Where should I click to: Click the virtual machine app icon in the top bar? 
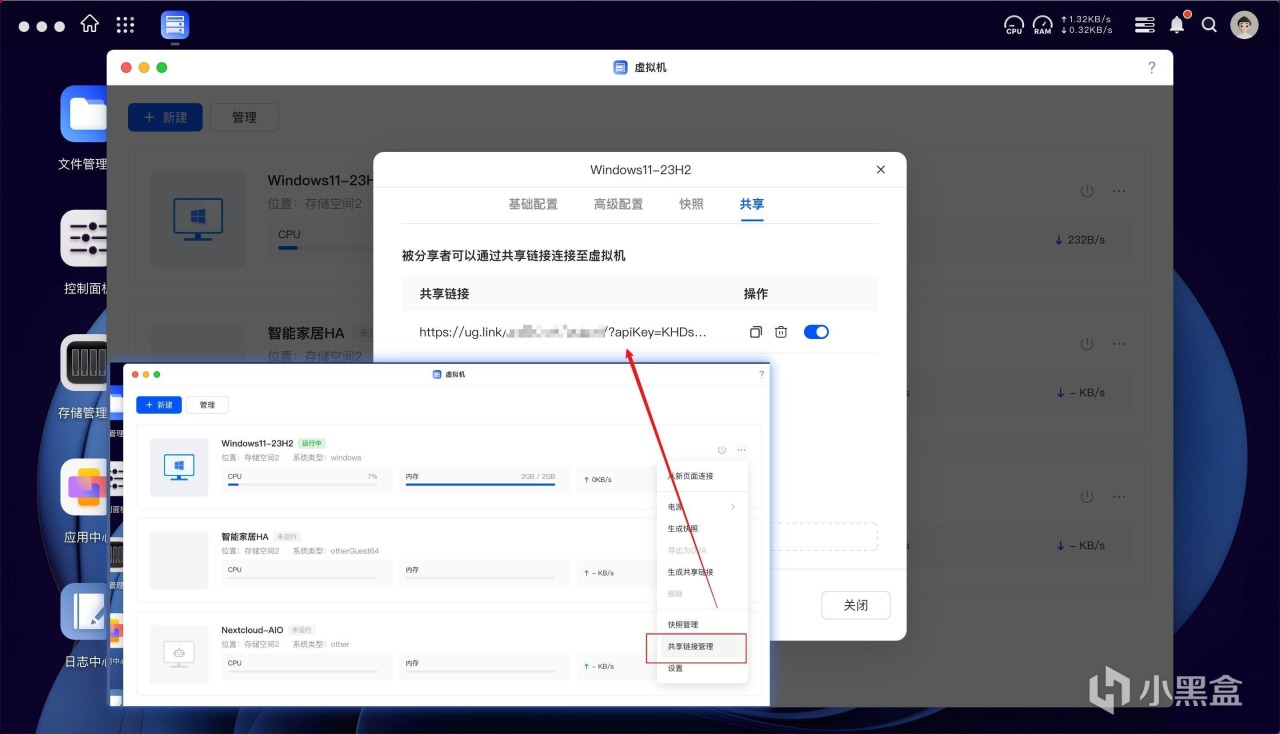(175, 25)
